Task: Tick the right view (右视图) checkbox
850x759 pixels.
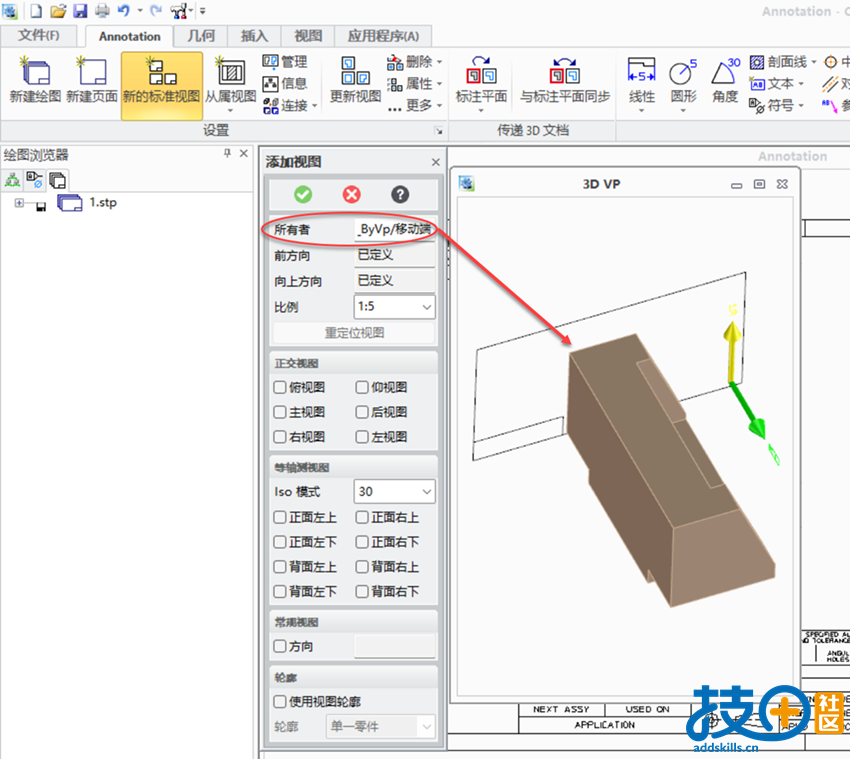Action: click(x=280, y=437)
